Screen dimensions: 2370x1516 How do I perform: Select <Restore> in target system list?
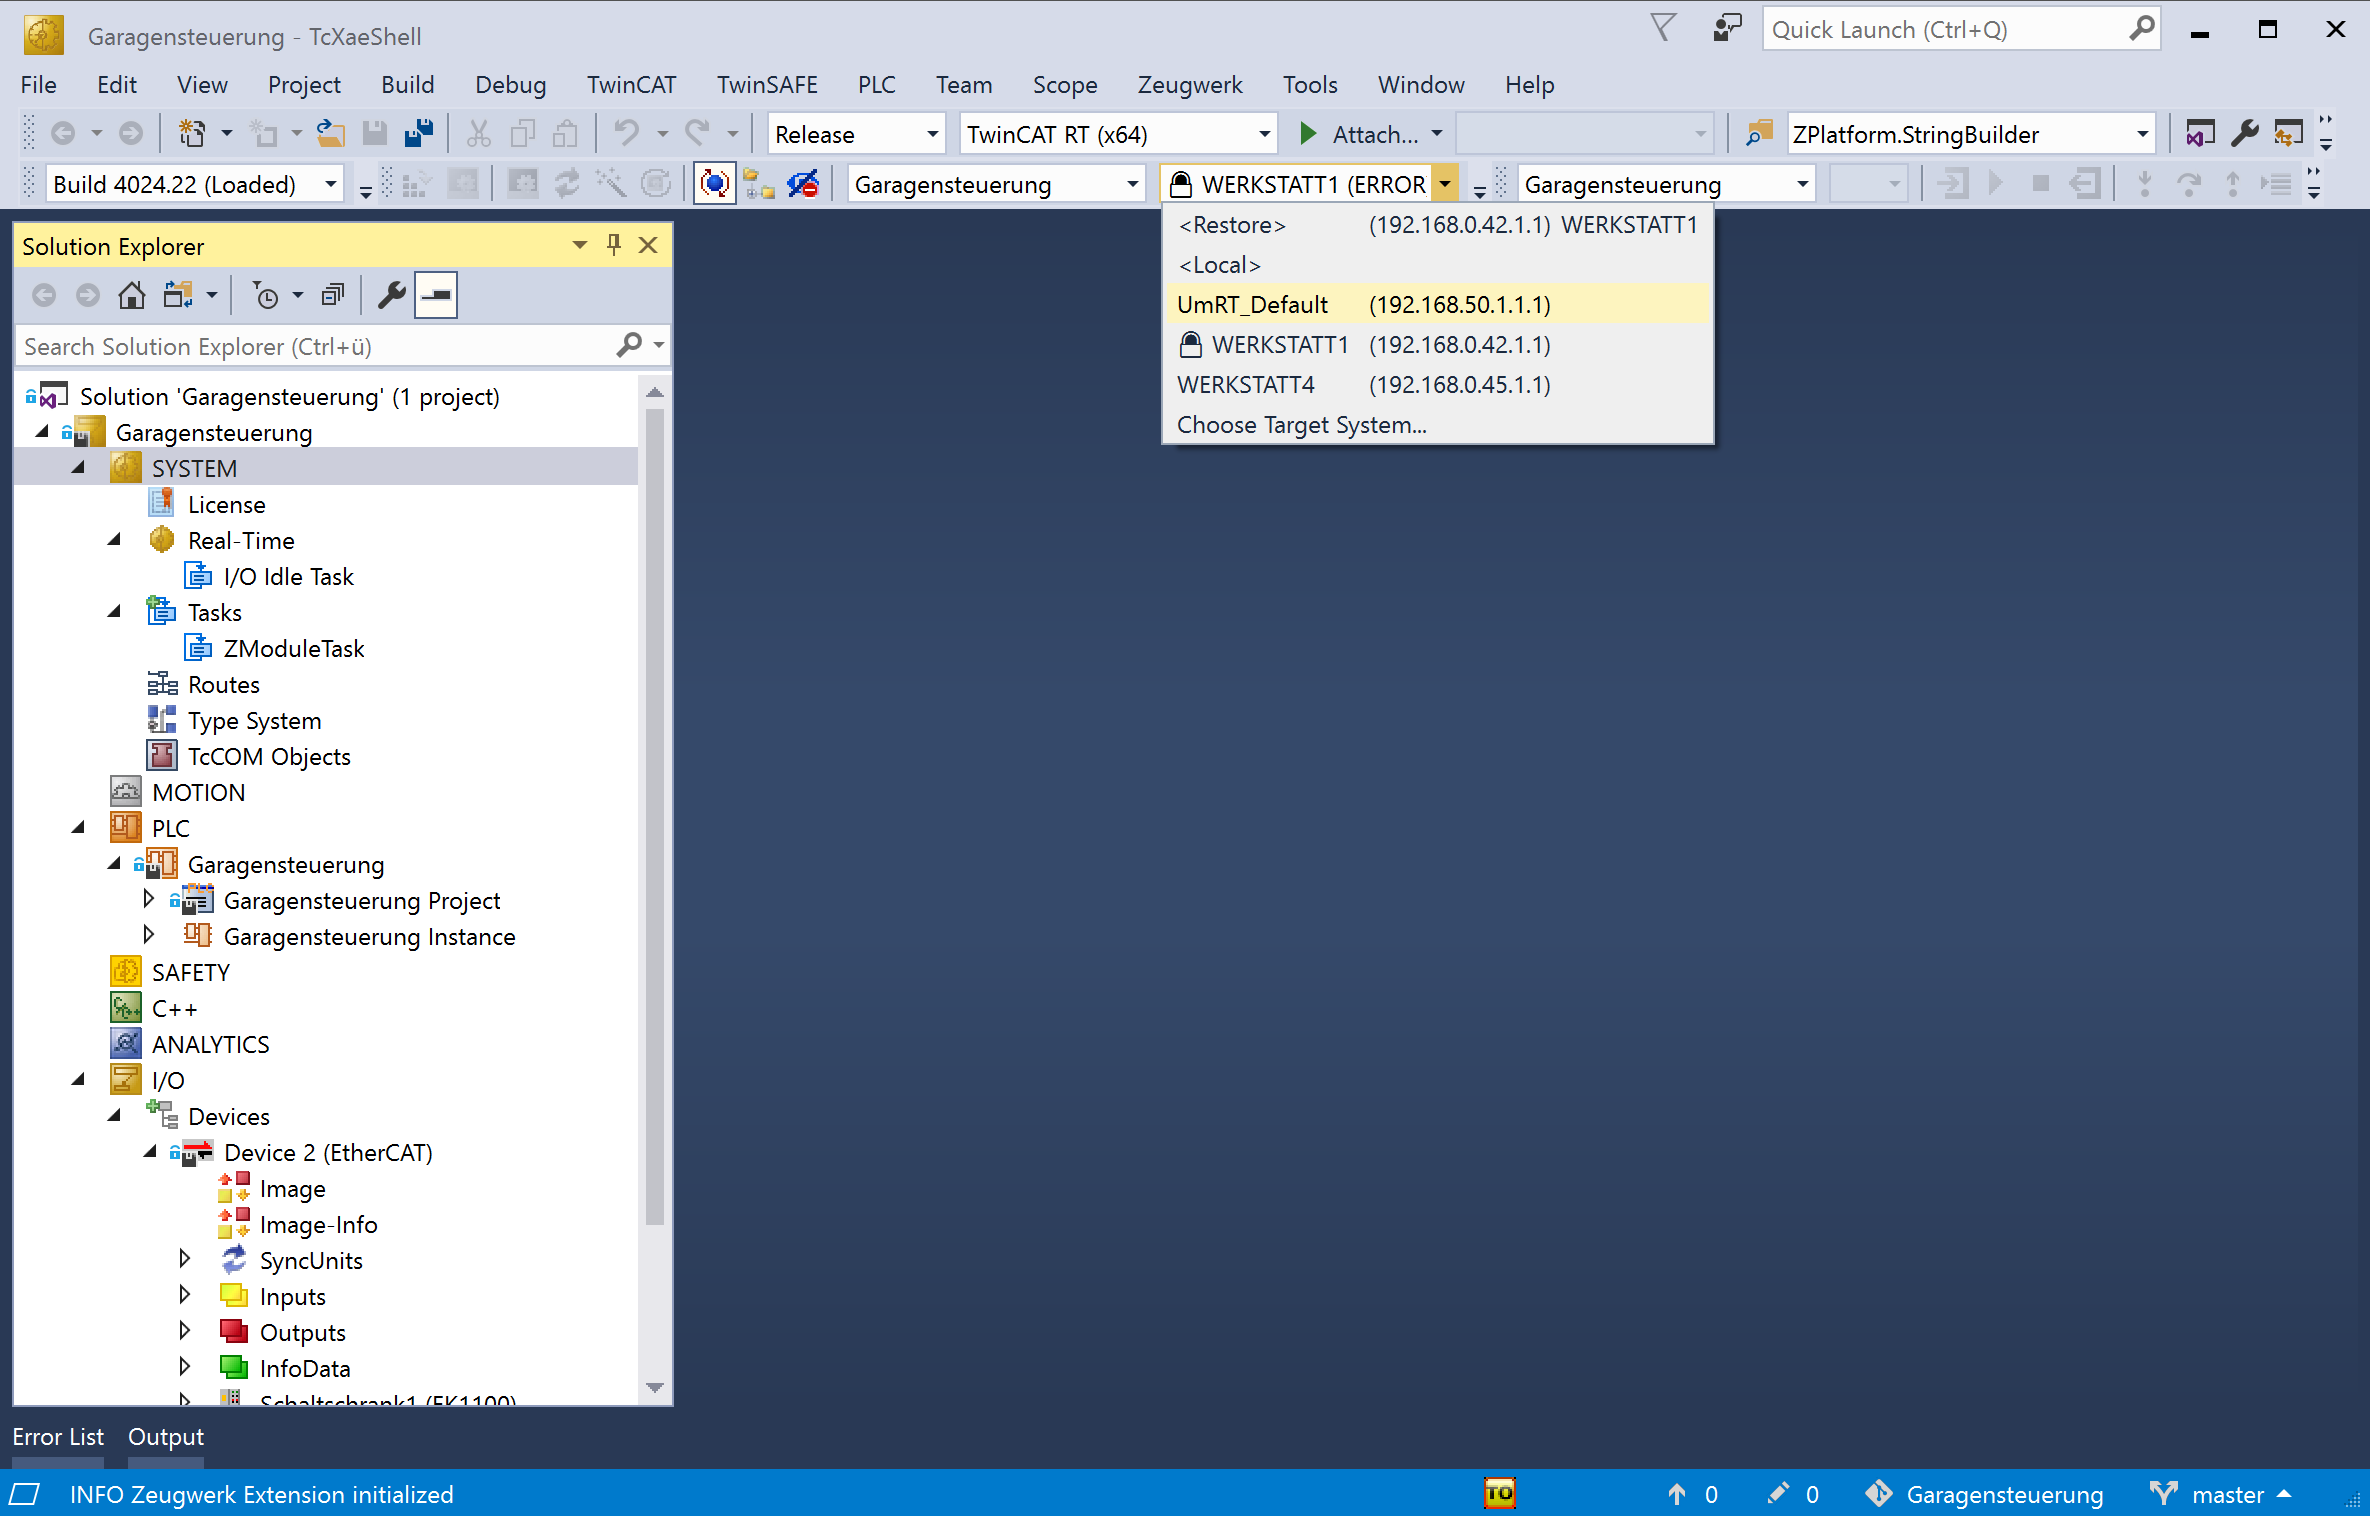1437,225
